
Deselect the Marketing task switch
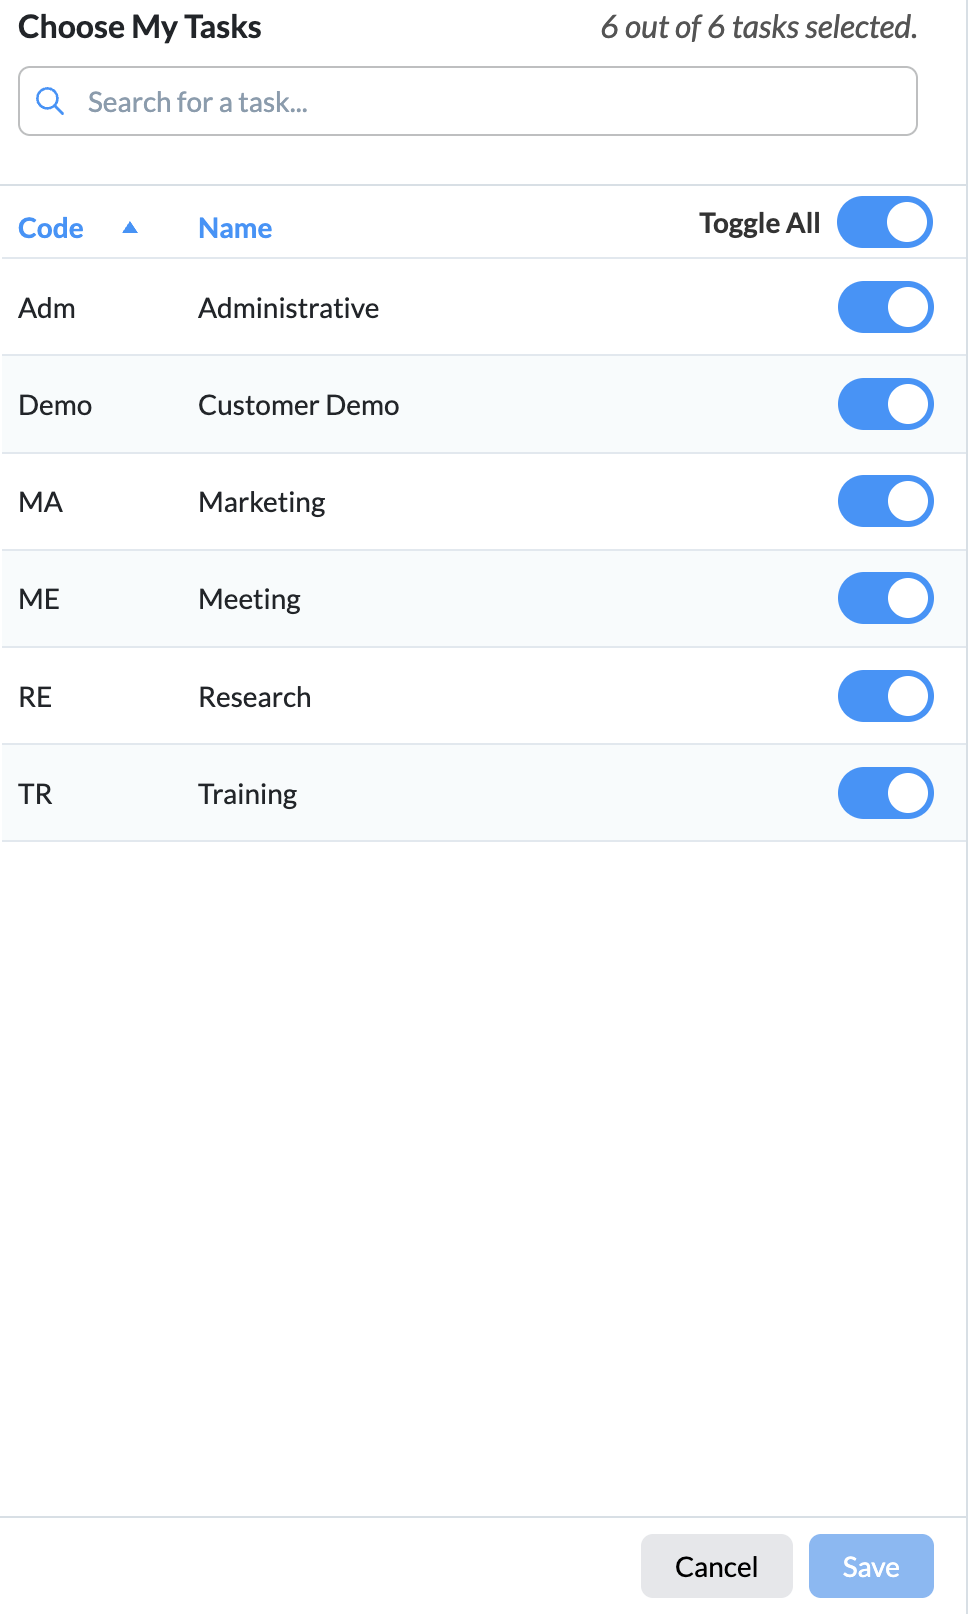click(884, 501)
